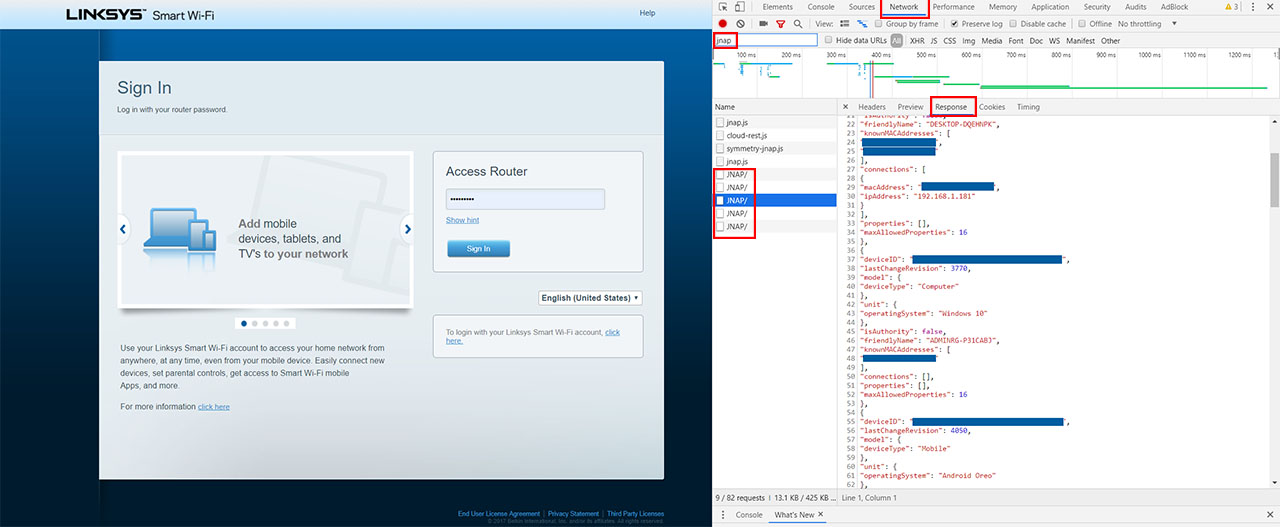
Task: Enable the Group by frame checkbox
Action: pos(878,23)
